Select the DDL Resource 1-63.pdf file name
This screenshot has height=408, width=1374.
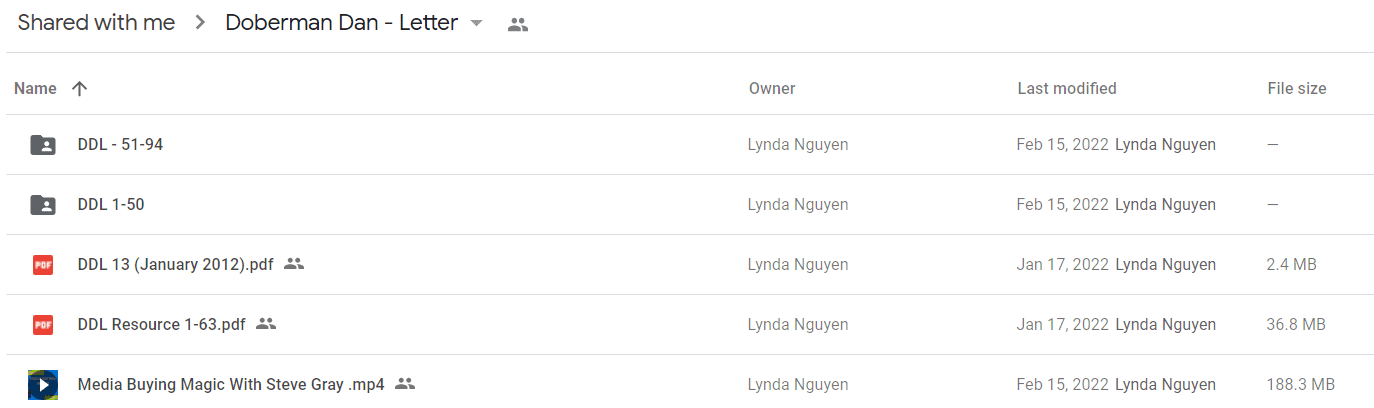pyautogui.click(x=161, y=325)
